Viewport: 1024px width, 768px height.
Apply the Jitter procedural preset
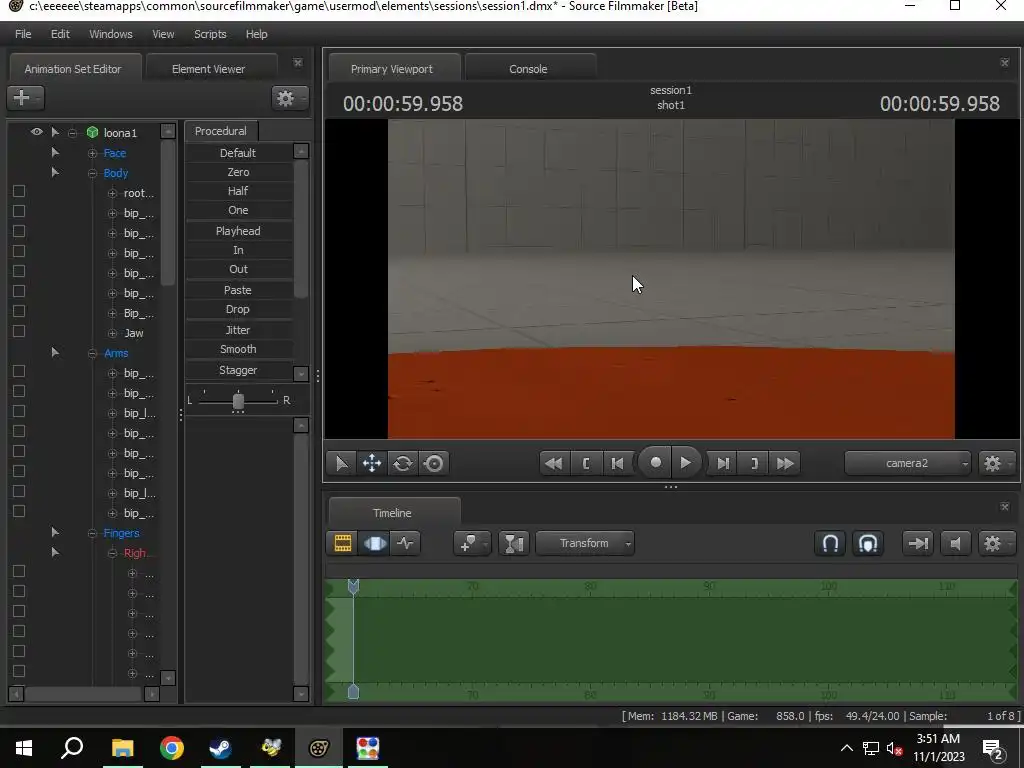coord(238,330)
